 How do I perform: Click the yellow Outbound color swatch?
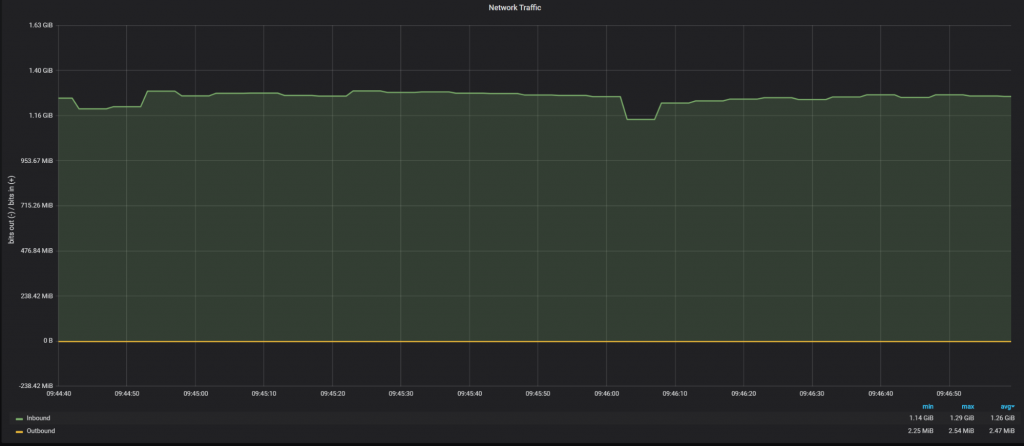[19, 432]
